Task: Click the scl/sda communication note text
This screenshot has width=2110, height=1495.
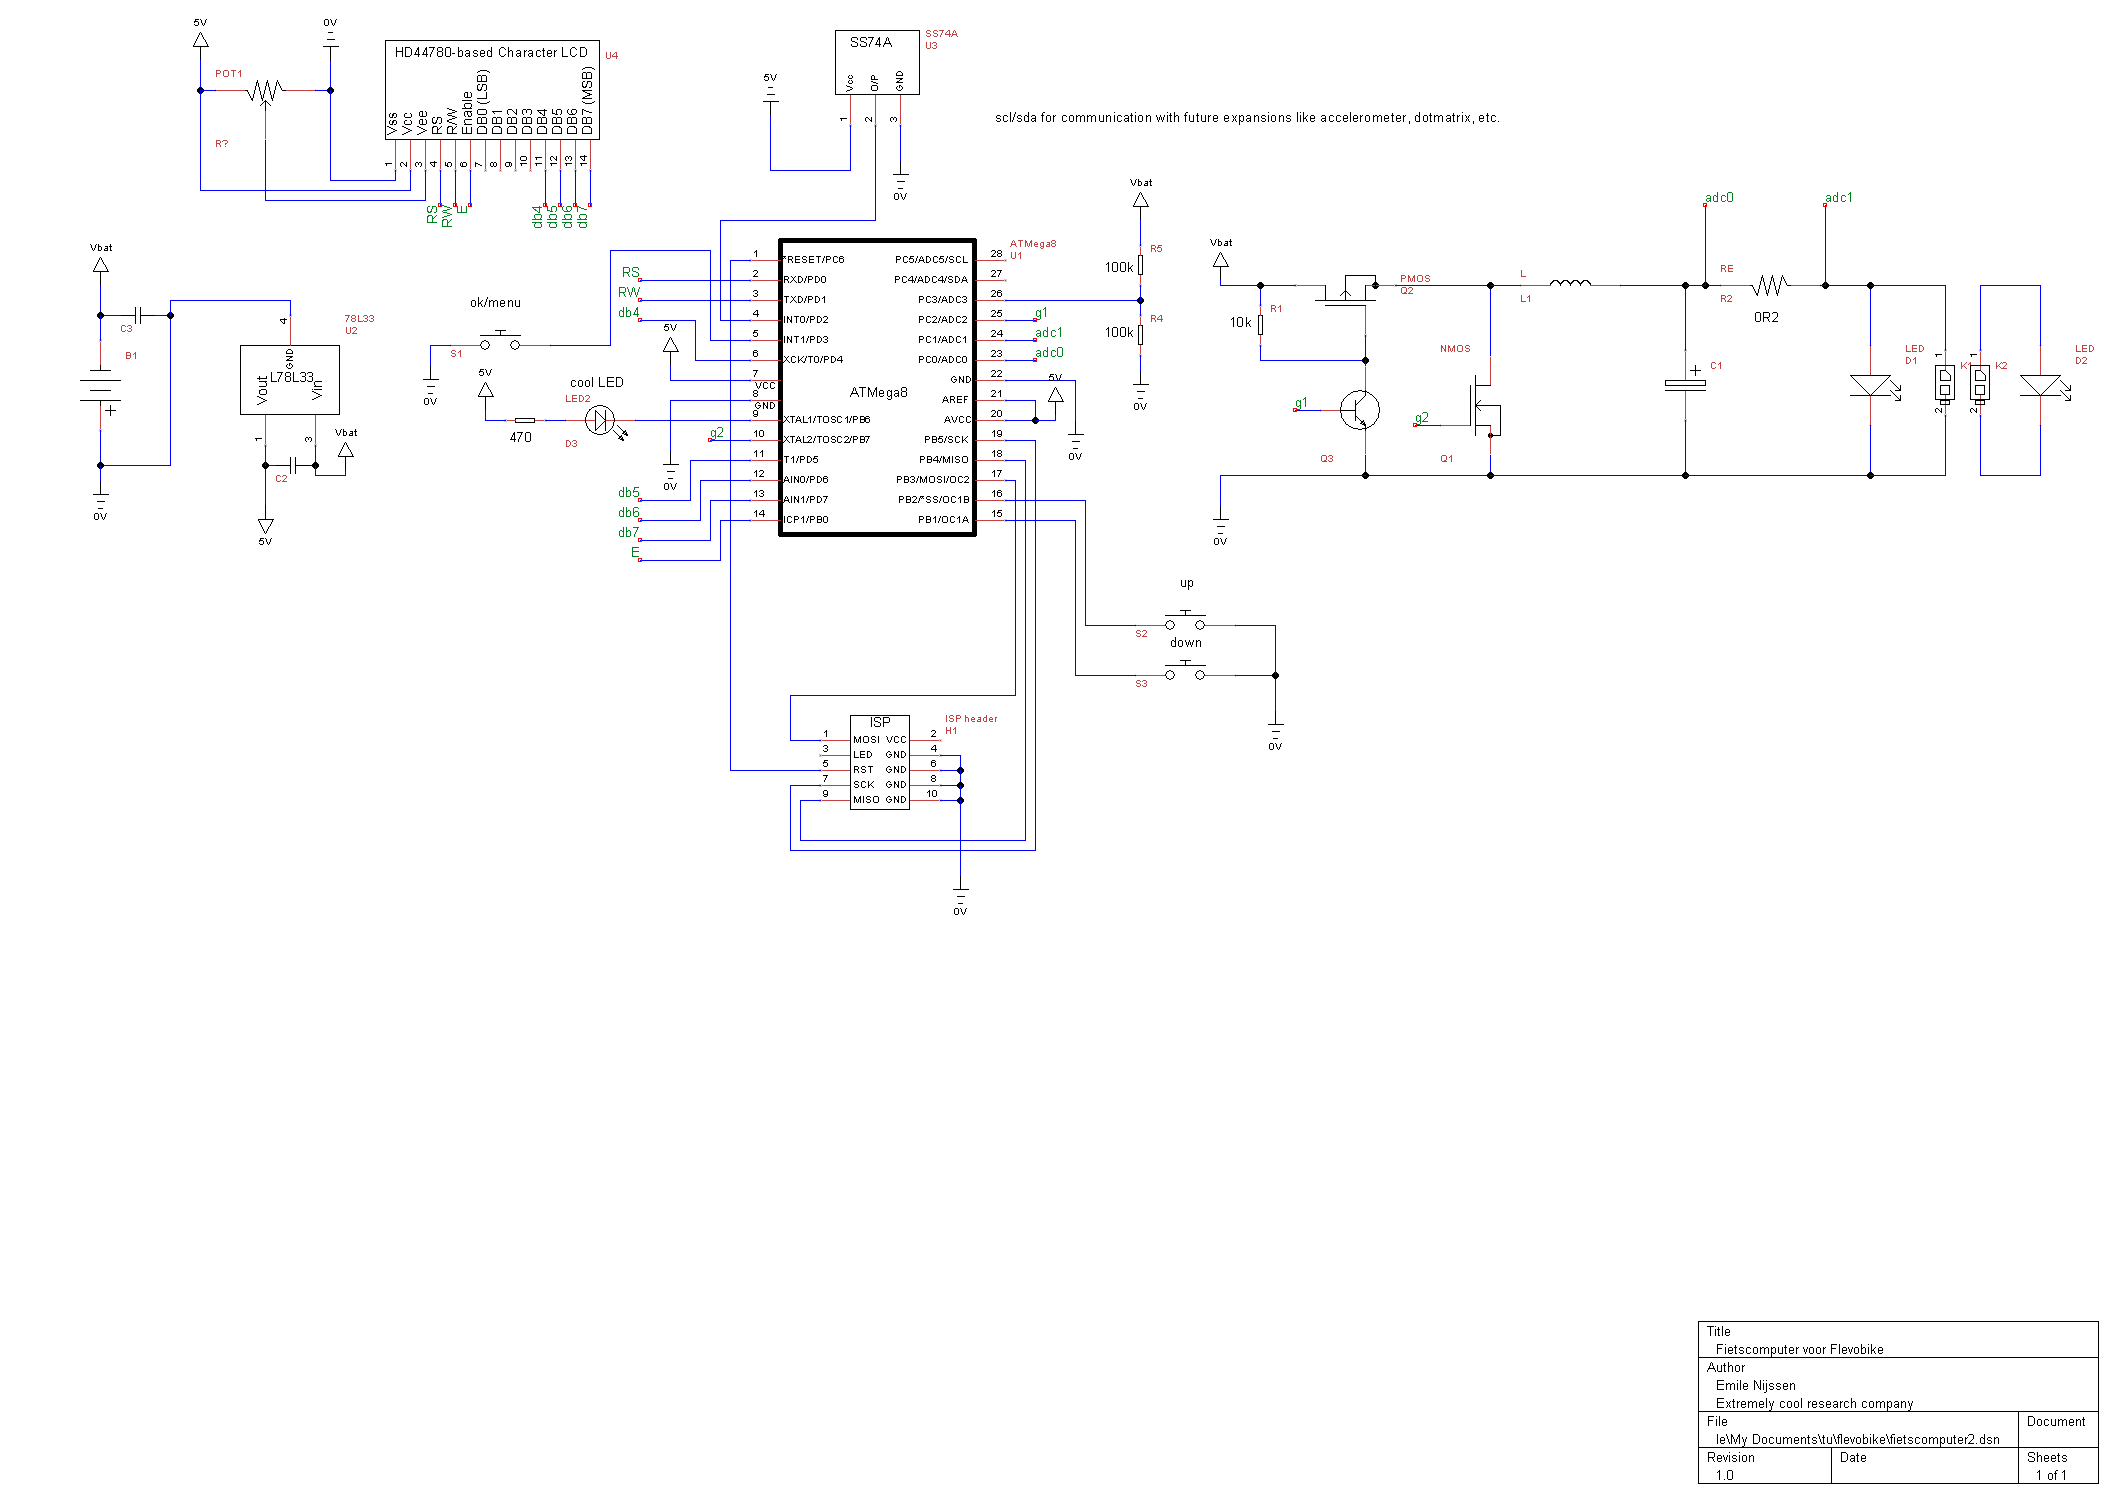Action: click(x=1246, y=118)
